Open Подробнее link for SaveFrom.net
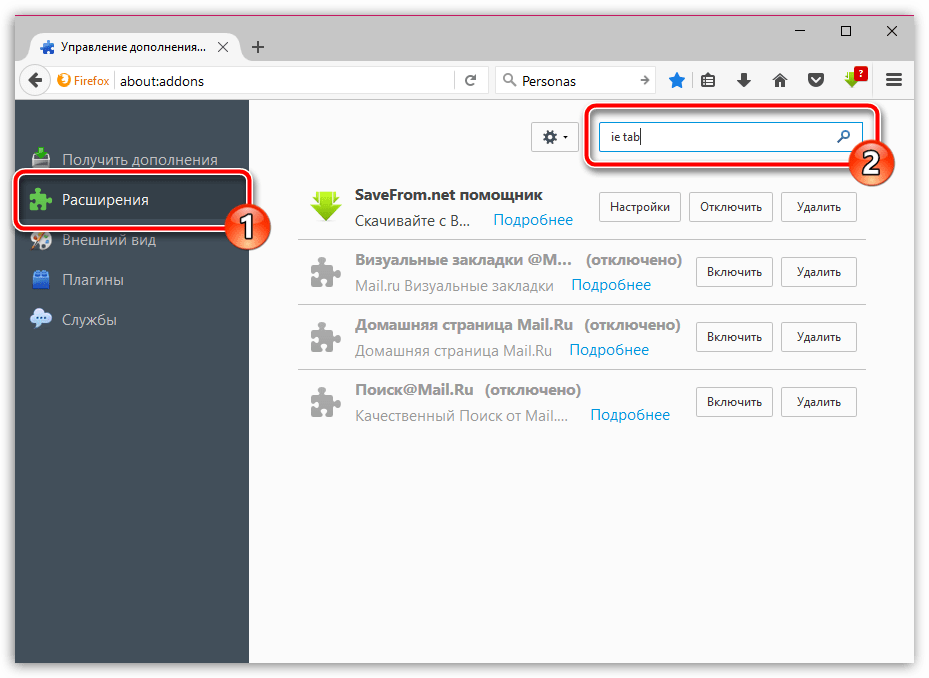The width and height of the screenshot is (929, 678). pyautogui.click(x=533, y=220)
